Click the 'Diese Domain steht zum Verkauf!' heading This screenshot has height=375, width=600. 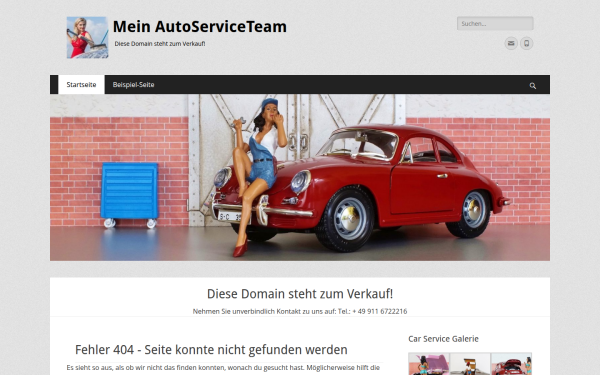(300, 294)
